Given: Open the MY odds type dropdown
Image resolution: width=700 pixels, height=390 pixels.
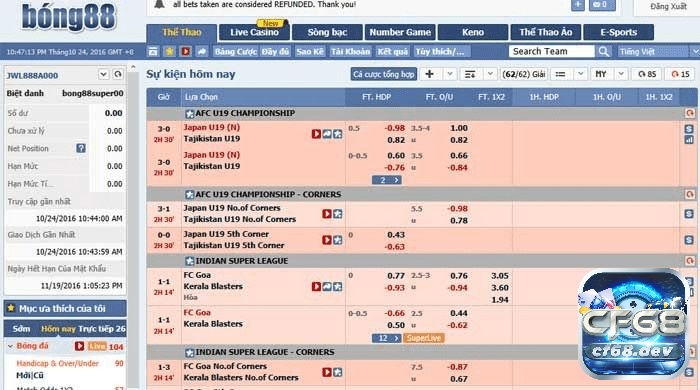Looking at the screenshot, I should pos(621,74).
